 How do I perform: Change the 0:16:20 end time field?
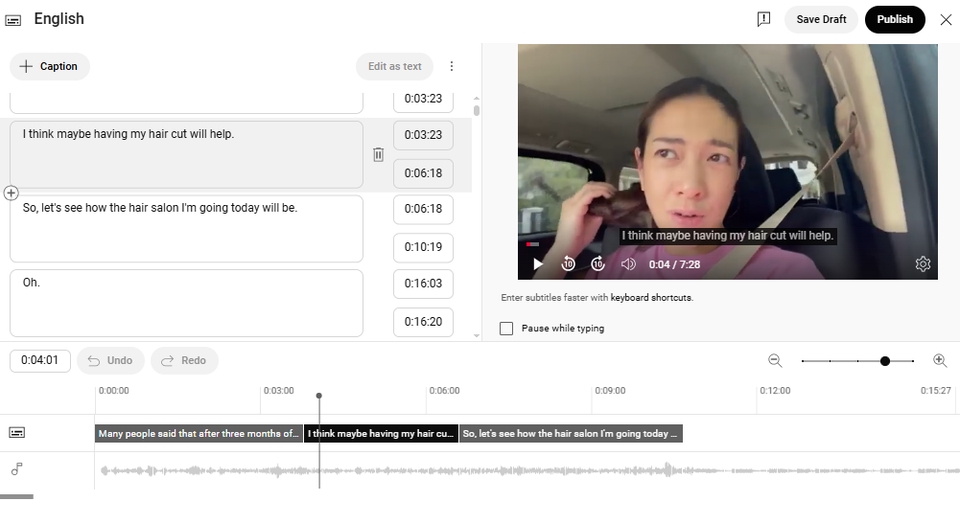pyautogui.click(x=423, y=322)
